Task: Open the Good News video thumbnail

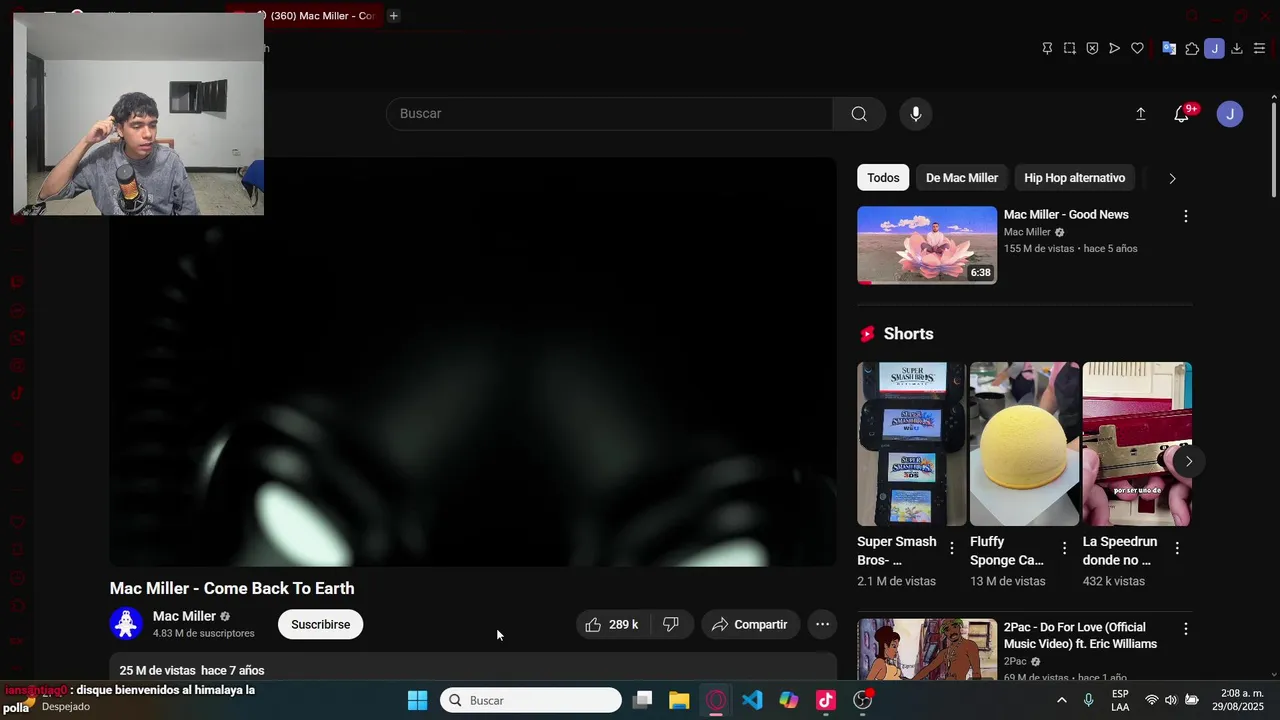Action: pos(927,245)
